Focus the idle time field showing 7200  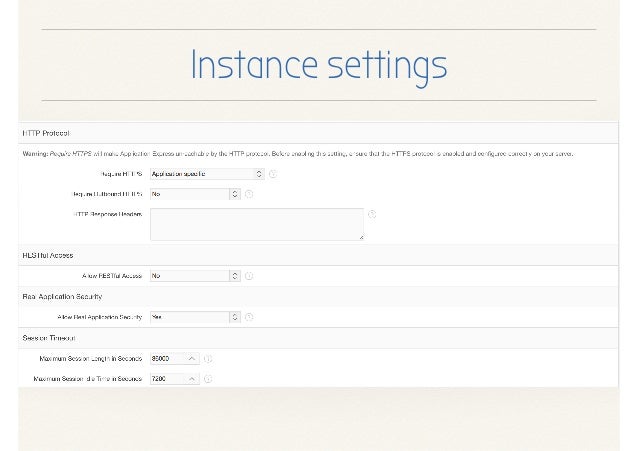(165, 379)
